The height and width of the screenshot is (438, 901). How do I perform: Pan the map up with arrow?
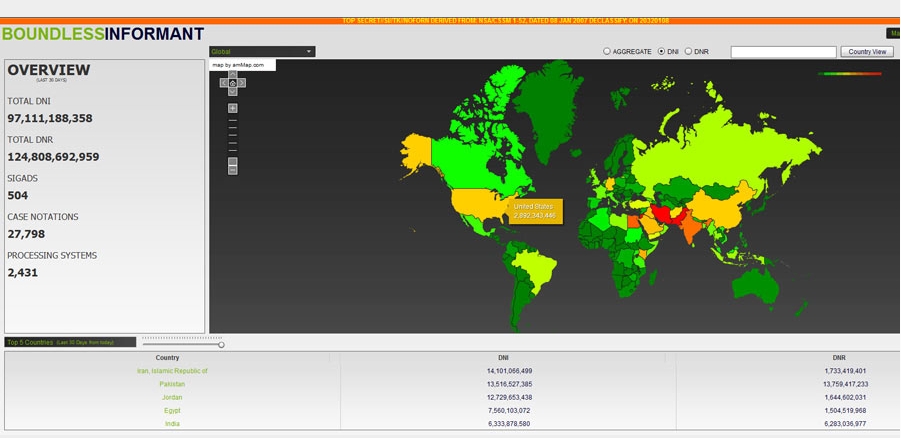click(x=233, y=75)
